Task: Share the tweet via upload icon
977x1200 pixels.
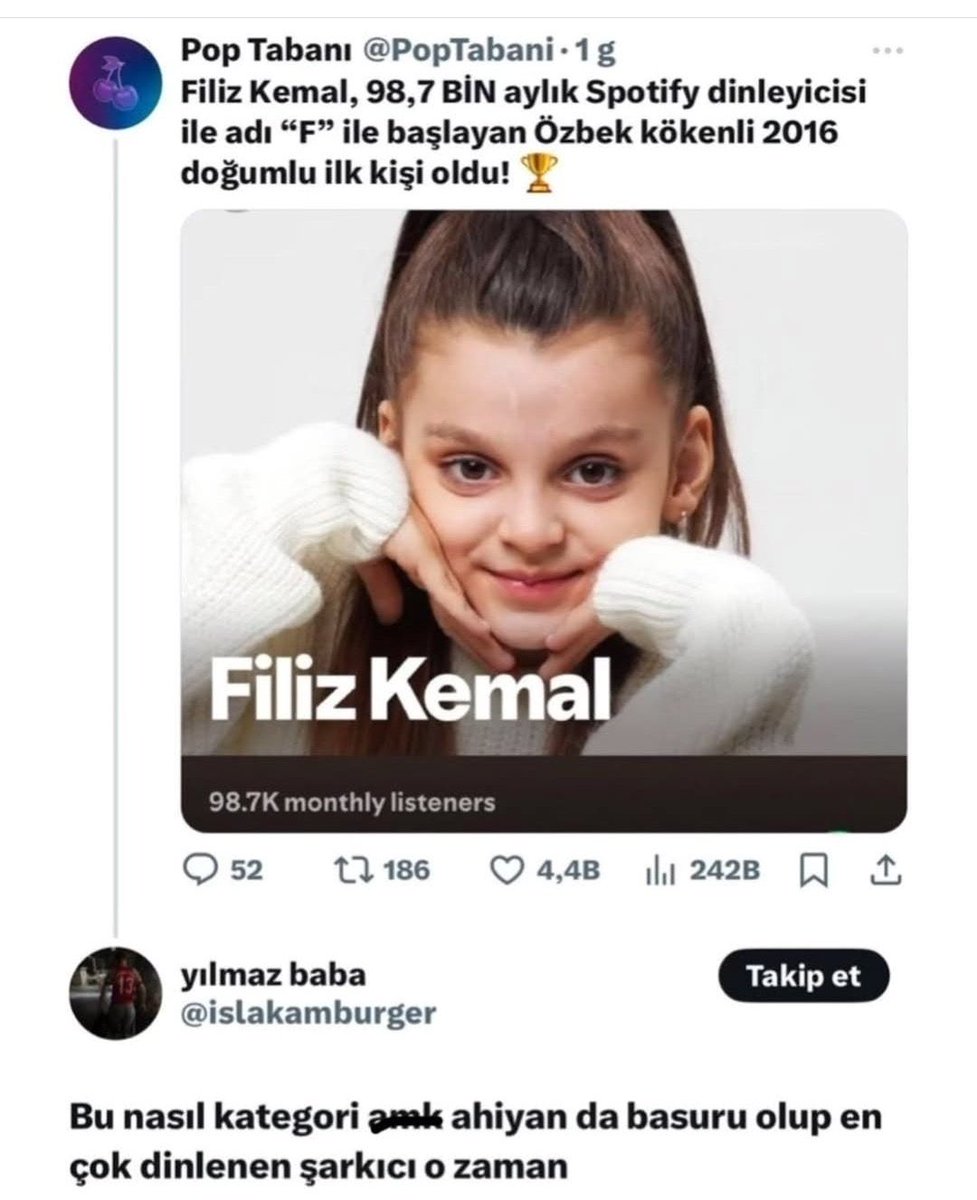Action: [884, 871]
